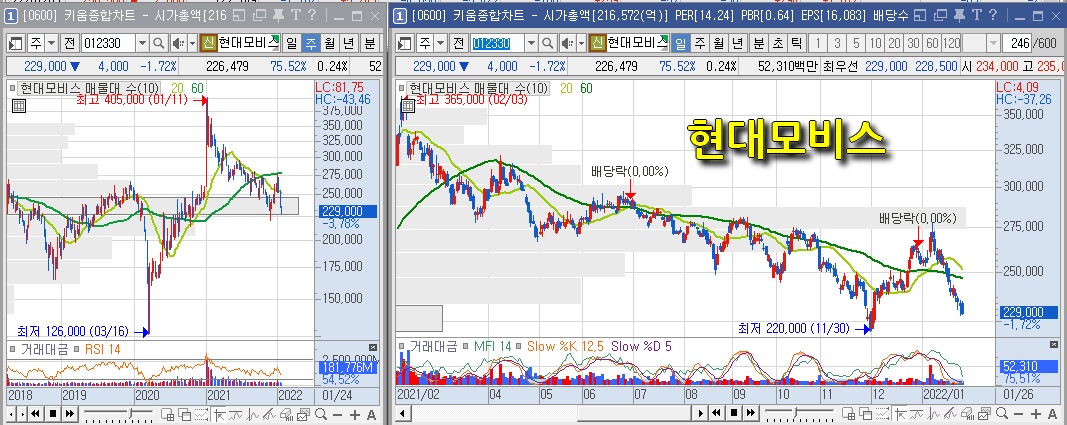Image resolution: width=1067 pixels, height=425 pixels.
Task: Click the stock code field in right window
Action: [498, 44]
